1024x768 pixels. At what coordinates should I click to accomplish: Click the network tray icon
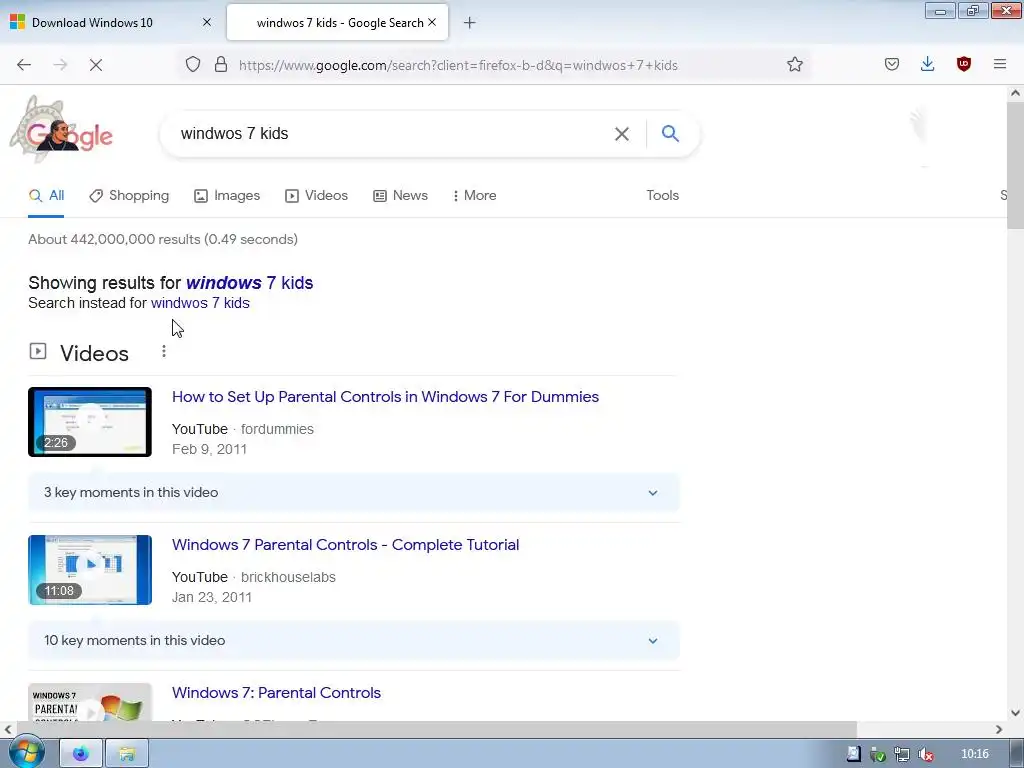point(902,754)
